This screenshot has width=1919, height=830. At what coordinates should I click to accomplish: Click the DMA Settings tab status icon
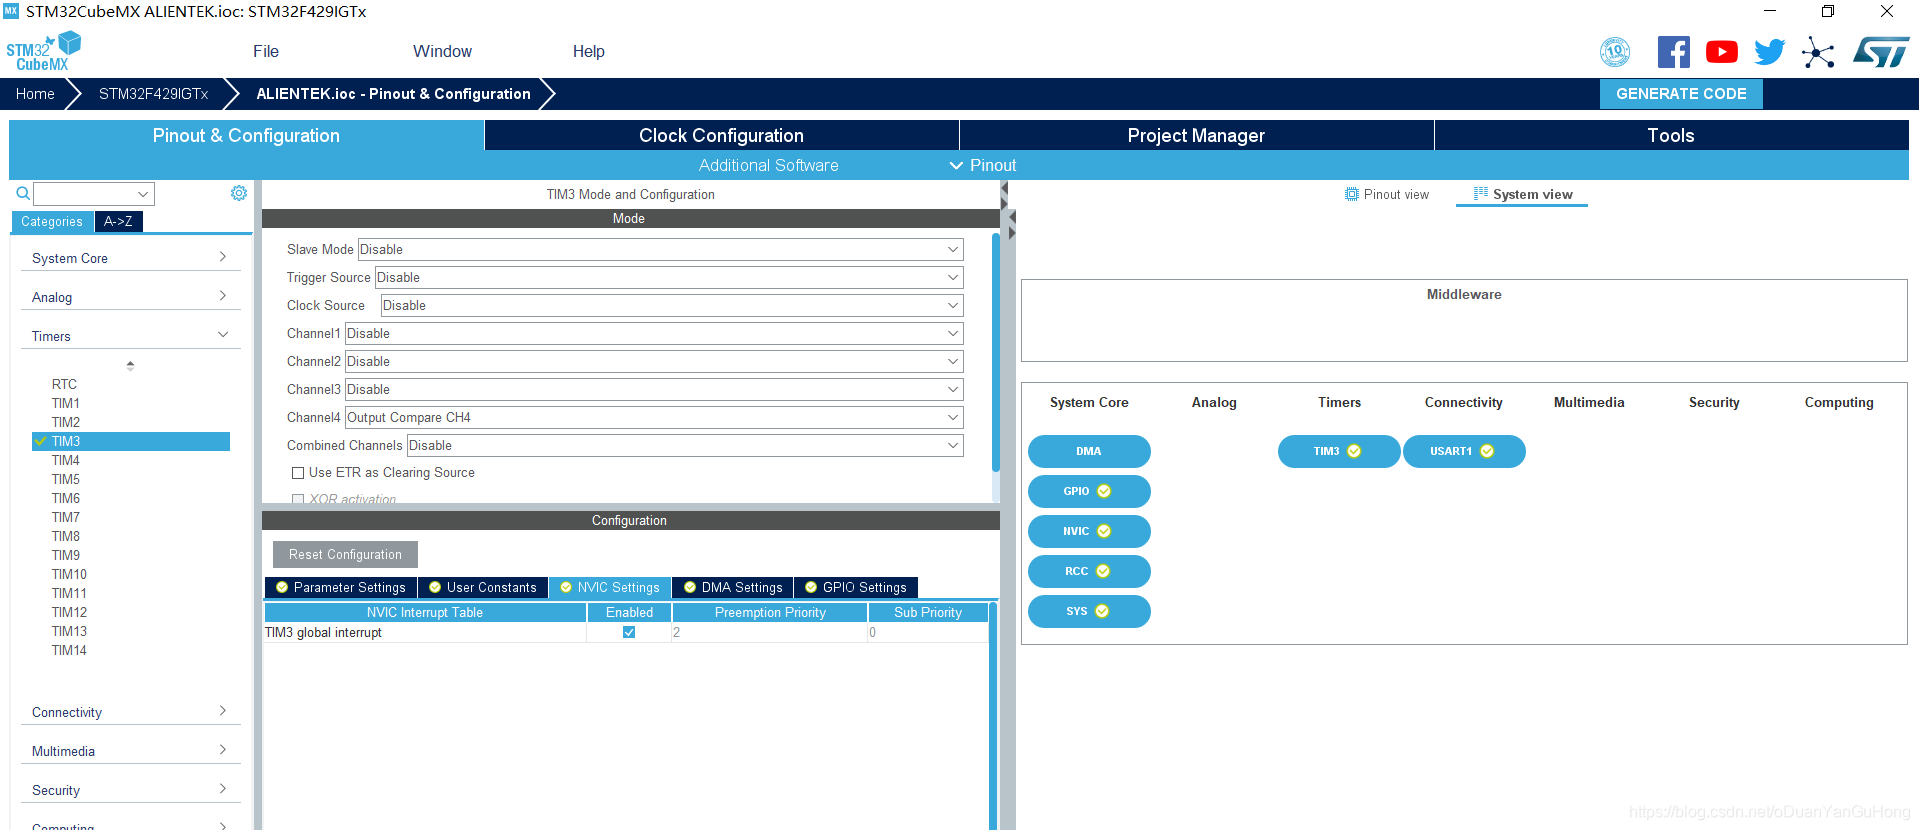click(690, 587)
